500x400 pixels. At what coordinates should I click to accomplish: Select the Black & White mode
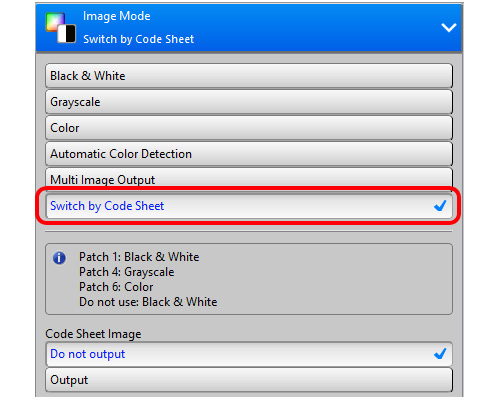coord(249,76)
